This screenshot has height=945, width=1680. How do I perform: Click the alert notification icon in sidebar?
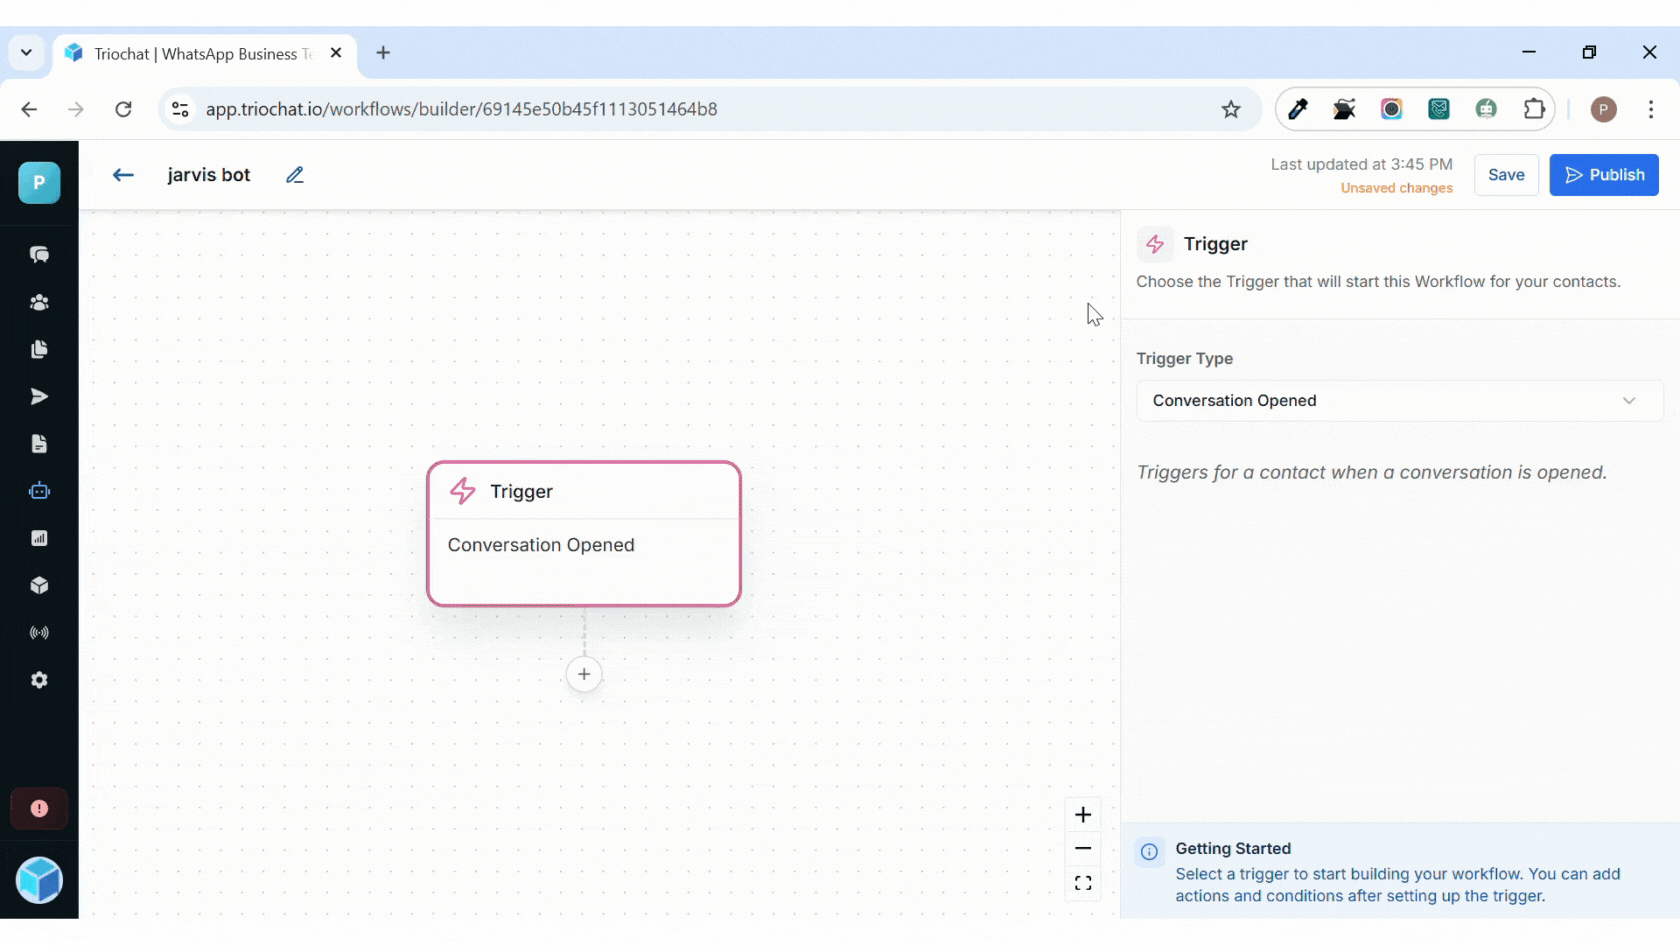(x=39, y=808)
